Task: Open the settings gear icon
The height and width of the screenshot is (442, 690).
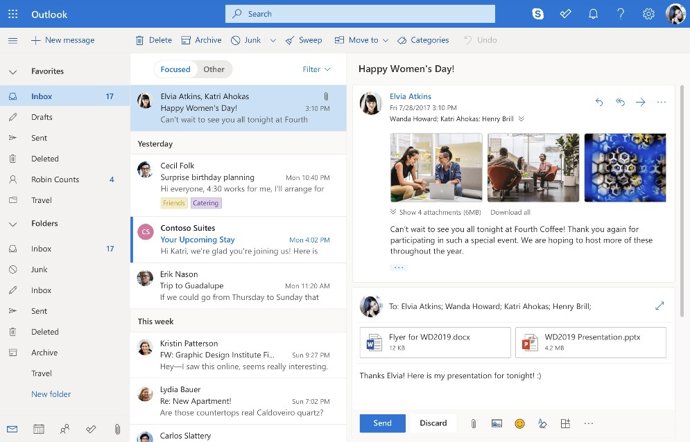Action: (648, 14)
